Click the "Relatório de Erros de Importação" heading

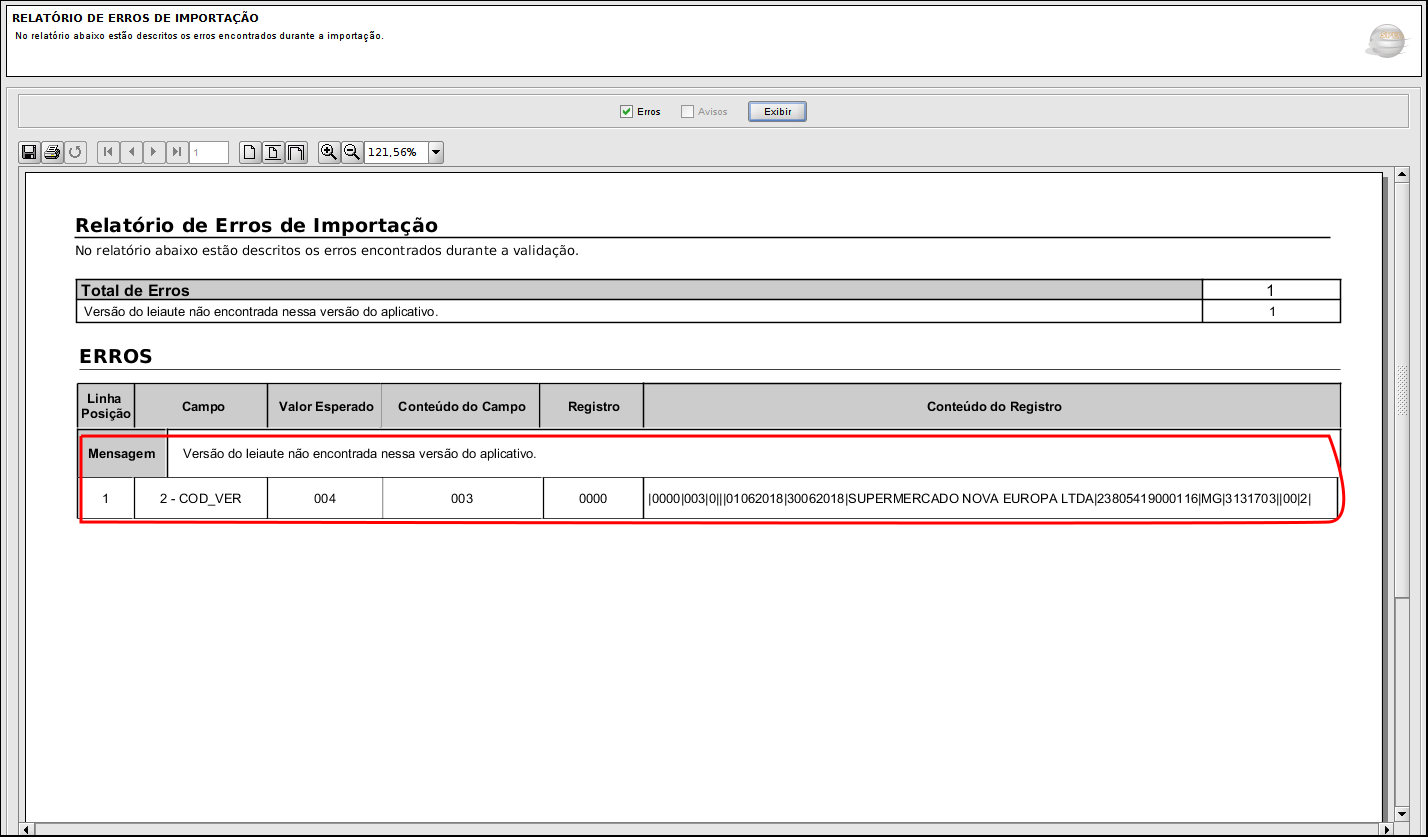click(257, 226)
